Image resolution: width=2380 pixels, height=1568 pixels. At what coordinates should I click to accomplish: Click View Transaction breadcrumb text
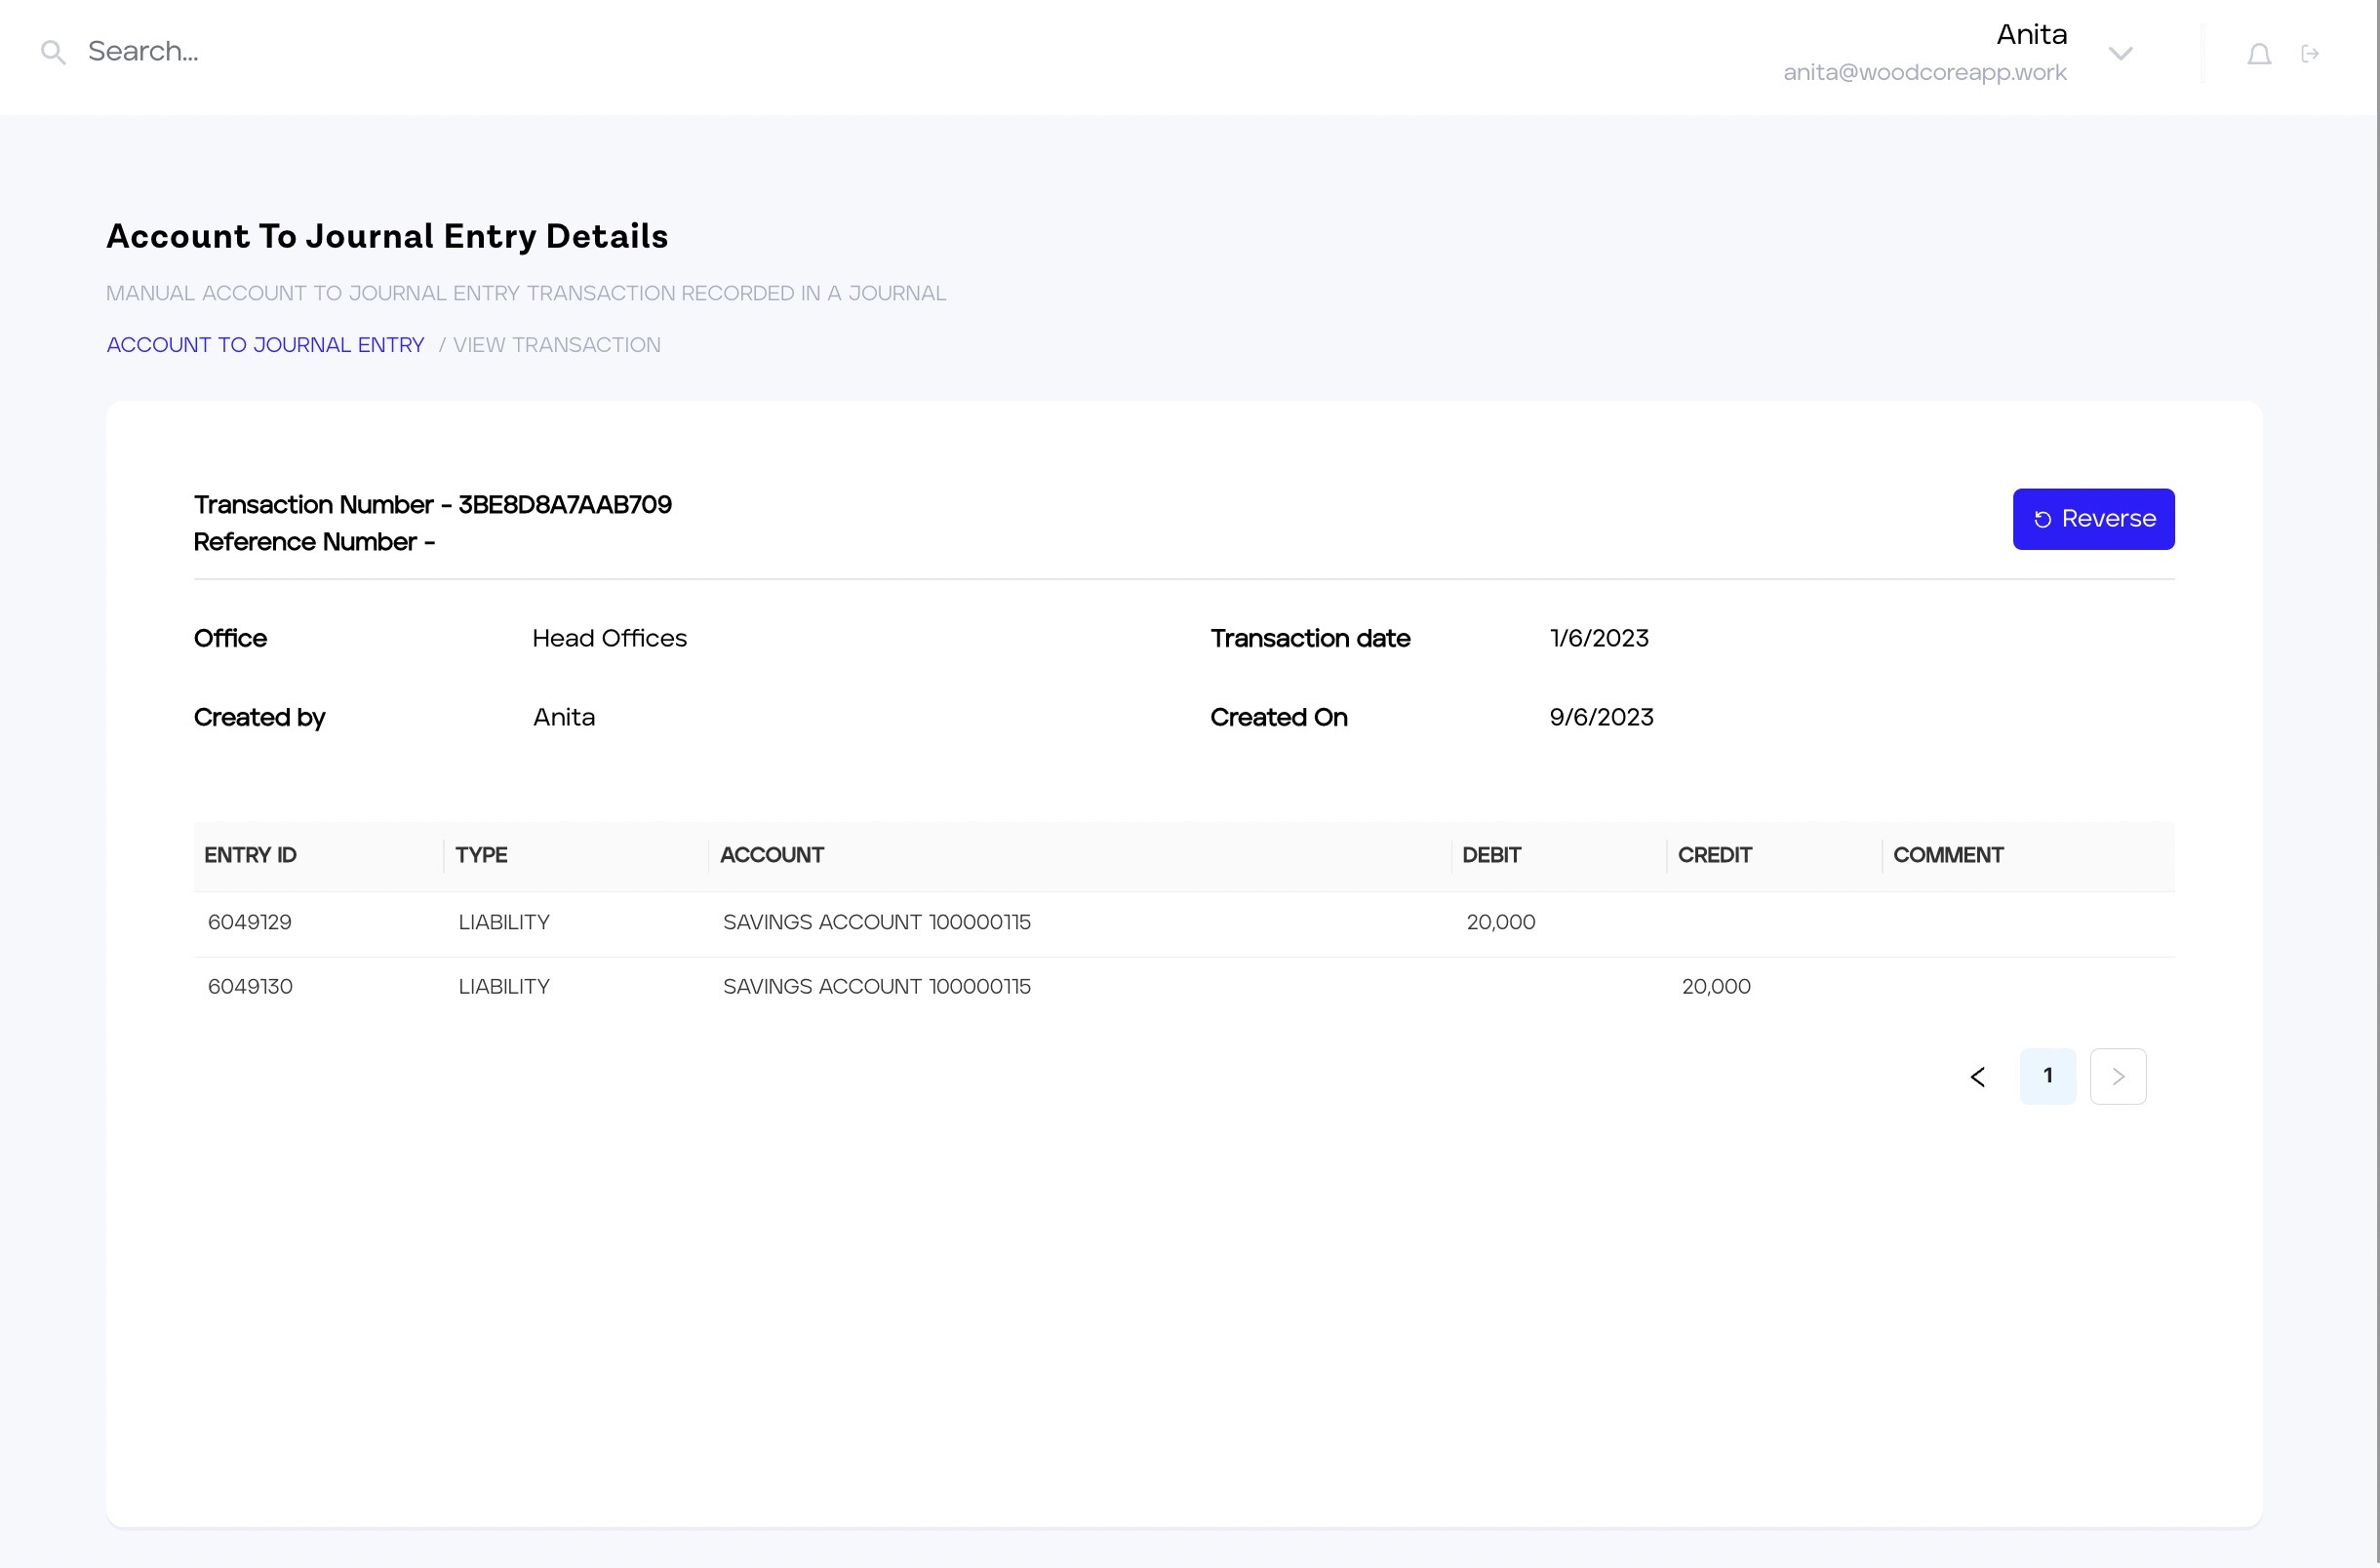click(x=556, y=345)
